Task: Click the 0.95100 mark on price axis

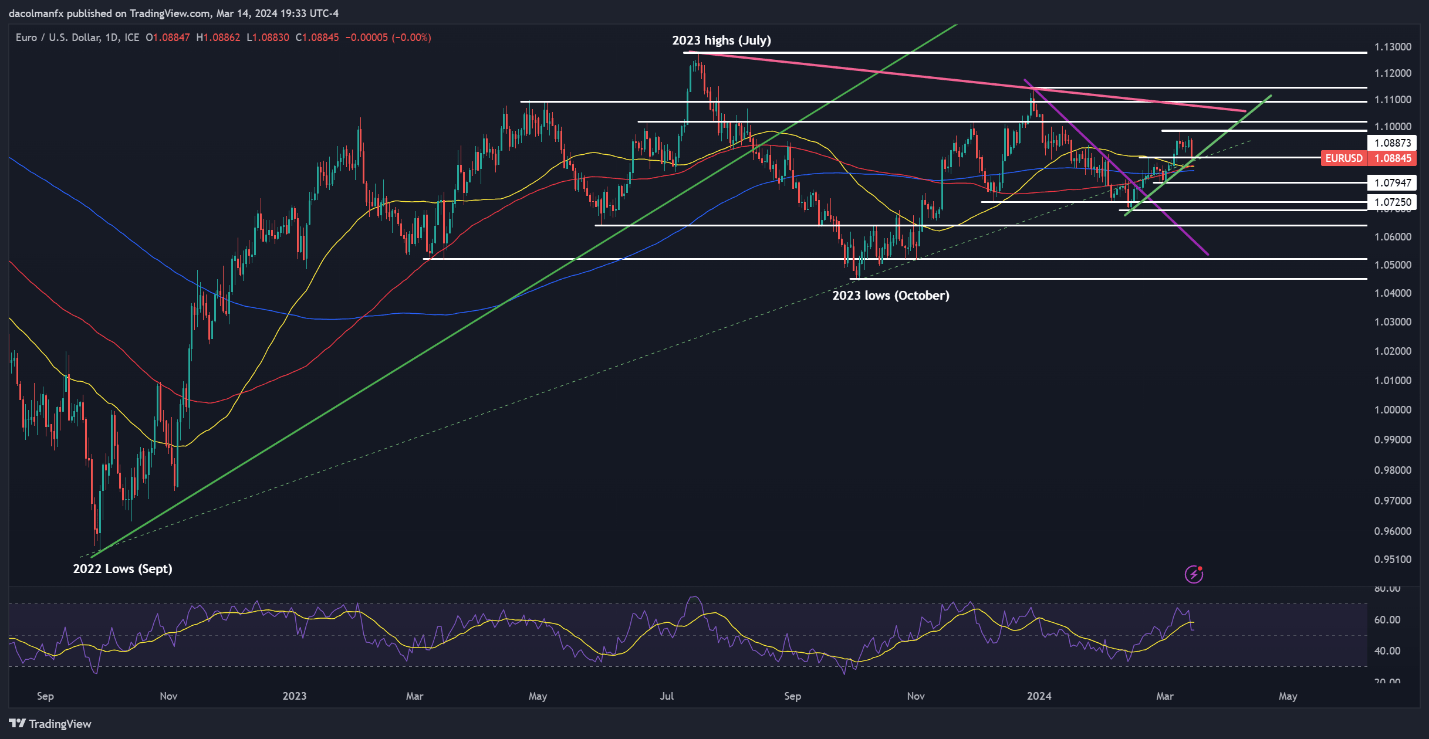Action: (x=1391, y=560)
